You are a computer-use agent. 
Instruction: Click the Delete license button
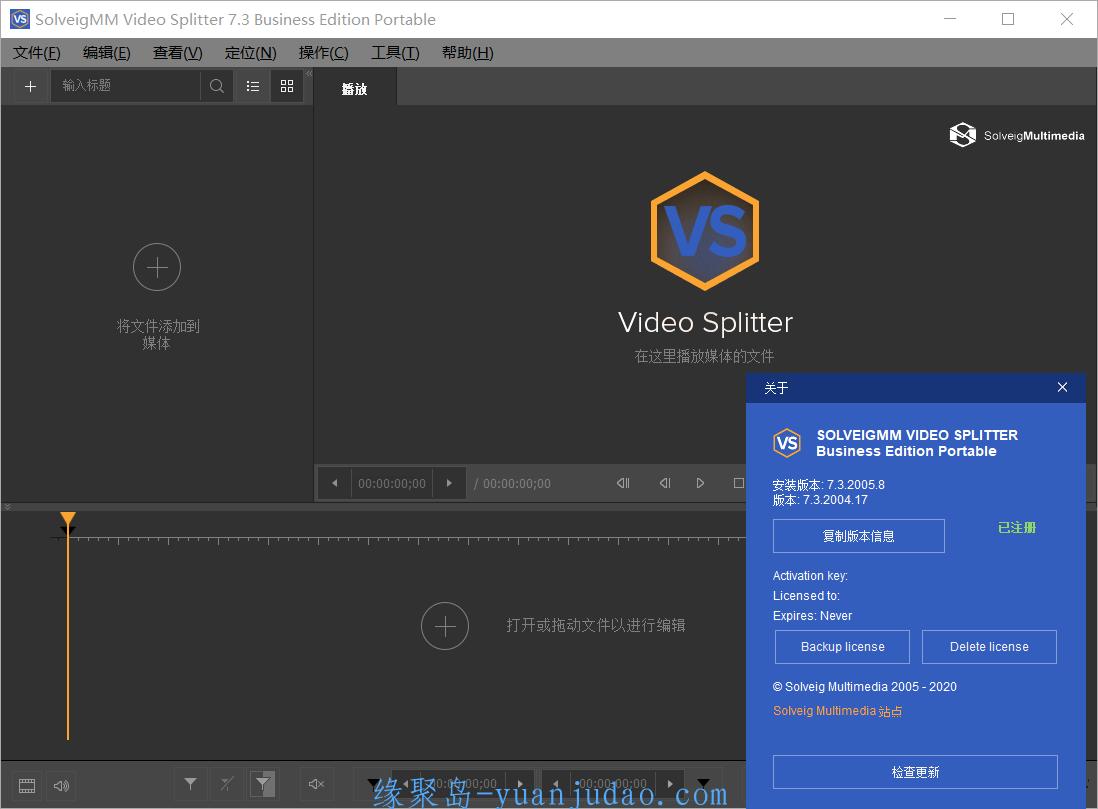(989, 646)
